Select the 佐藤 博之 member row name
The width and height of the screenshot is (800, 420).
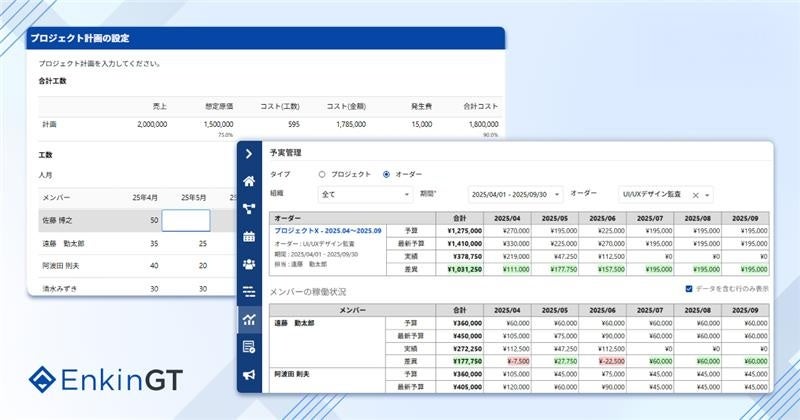(57, 220)
